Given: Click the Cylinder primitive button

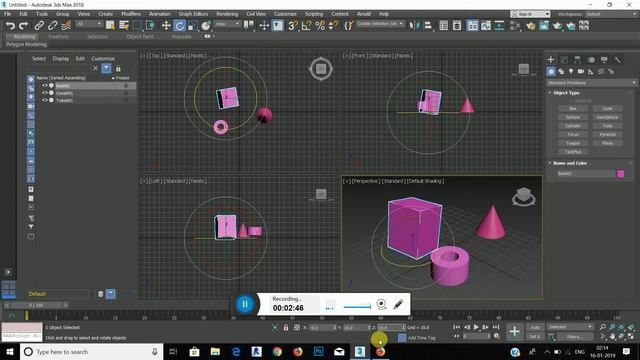Looking at the screenshot, I should point(573,126).
